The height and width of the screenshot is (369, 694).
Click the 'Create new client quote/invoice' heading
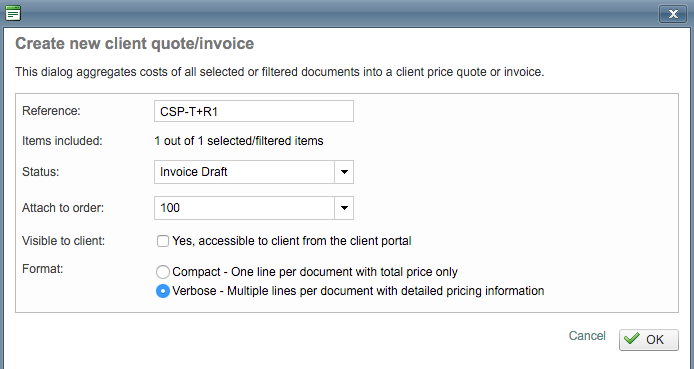tap(135, 43)
